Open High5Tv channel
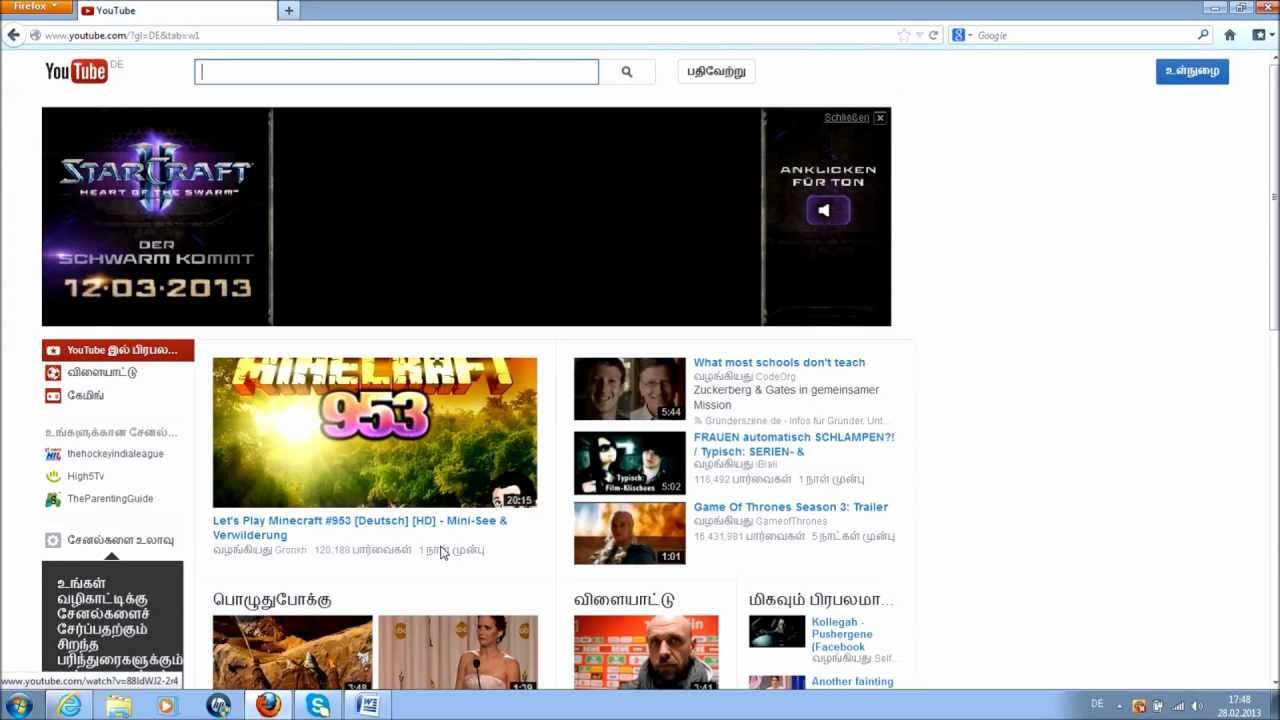 [x=86, y=476]
